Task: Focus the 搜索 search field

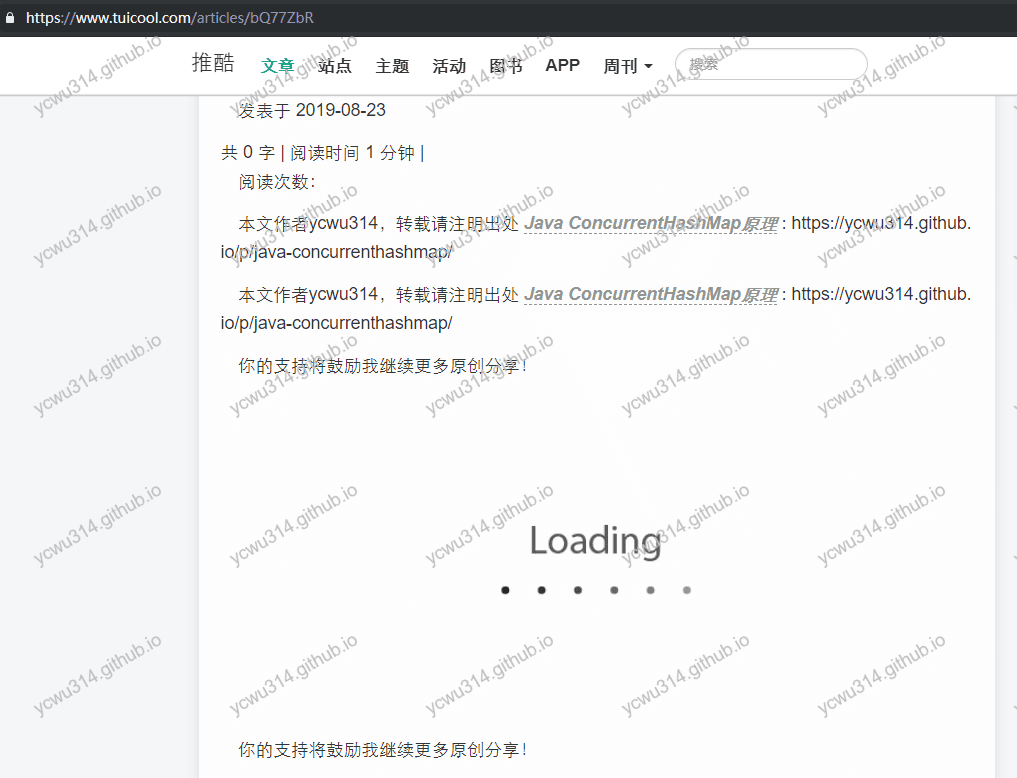Action: coord(770,63)
